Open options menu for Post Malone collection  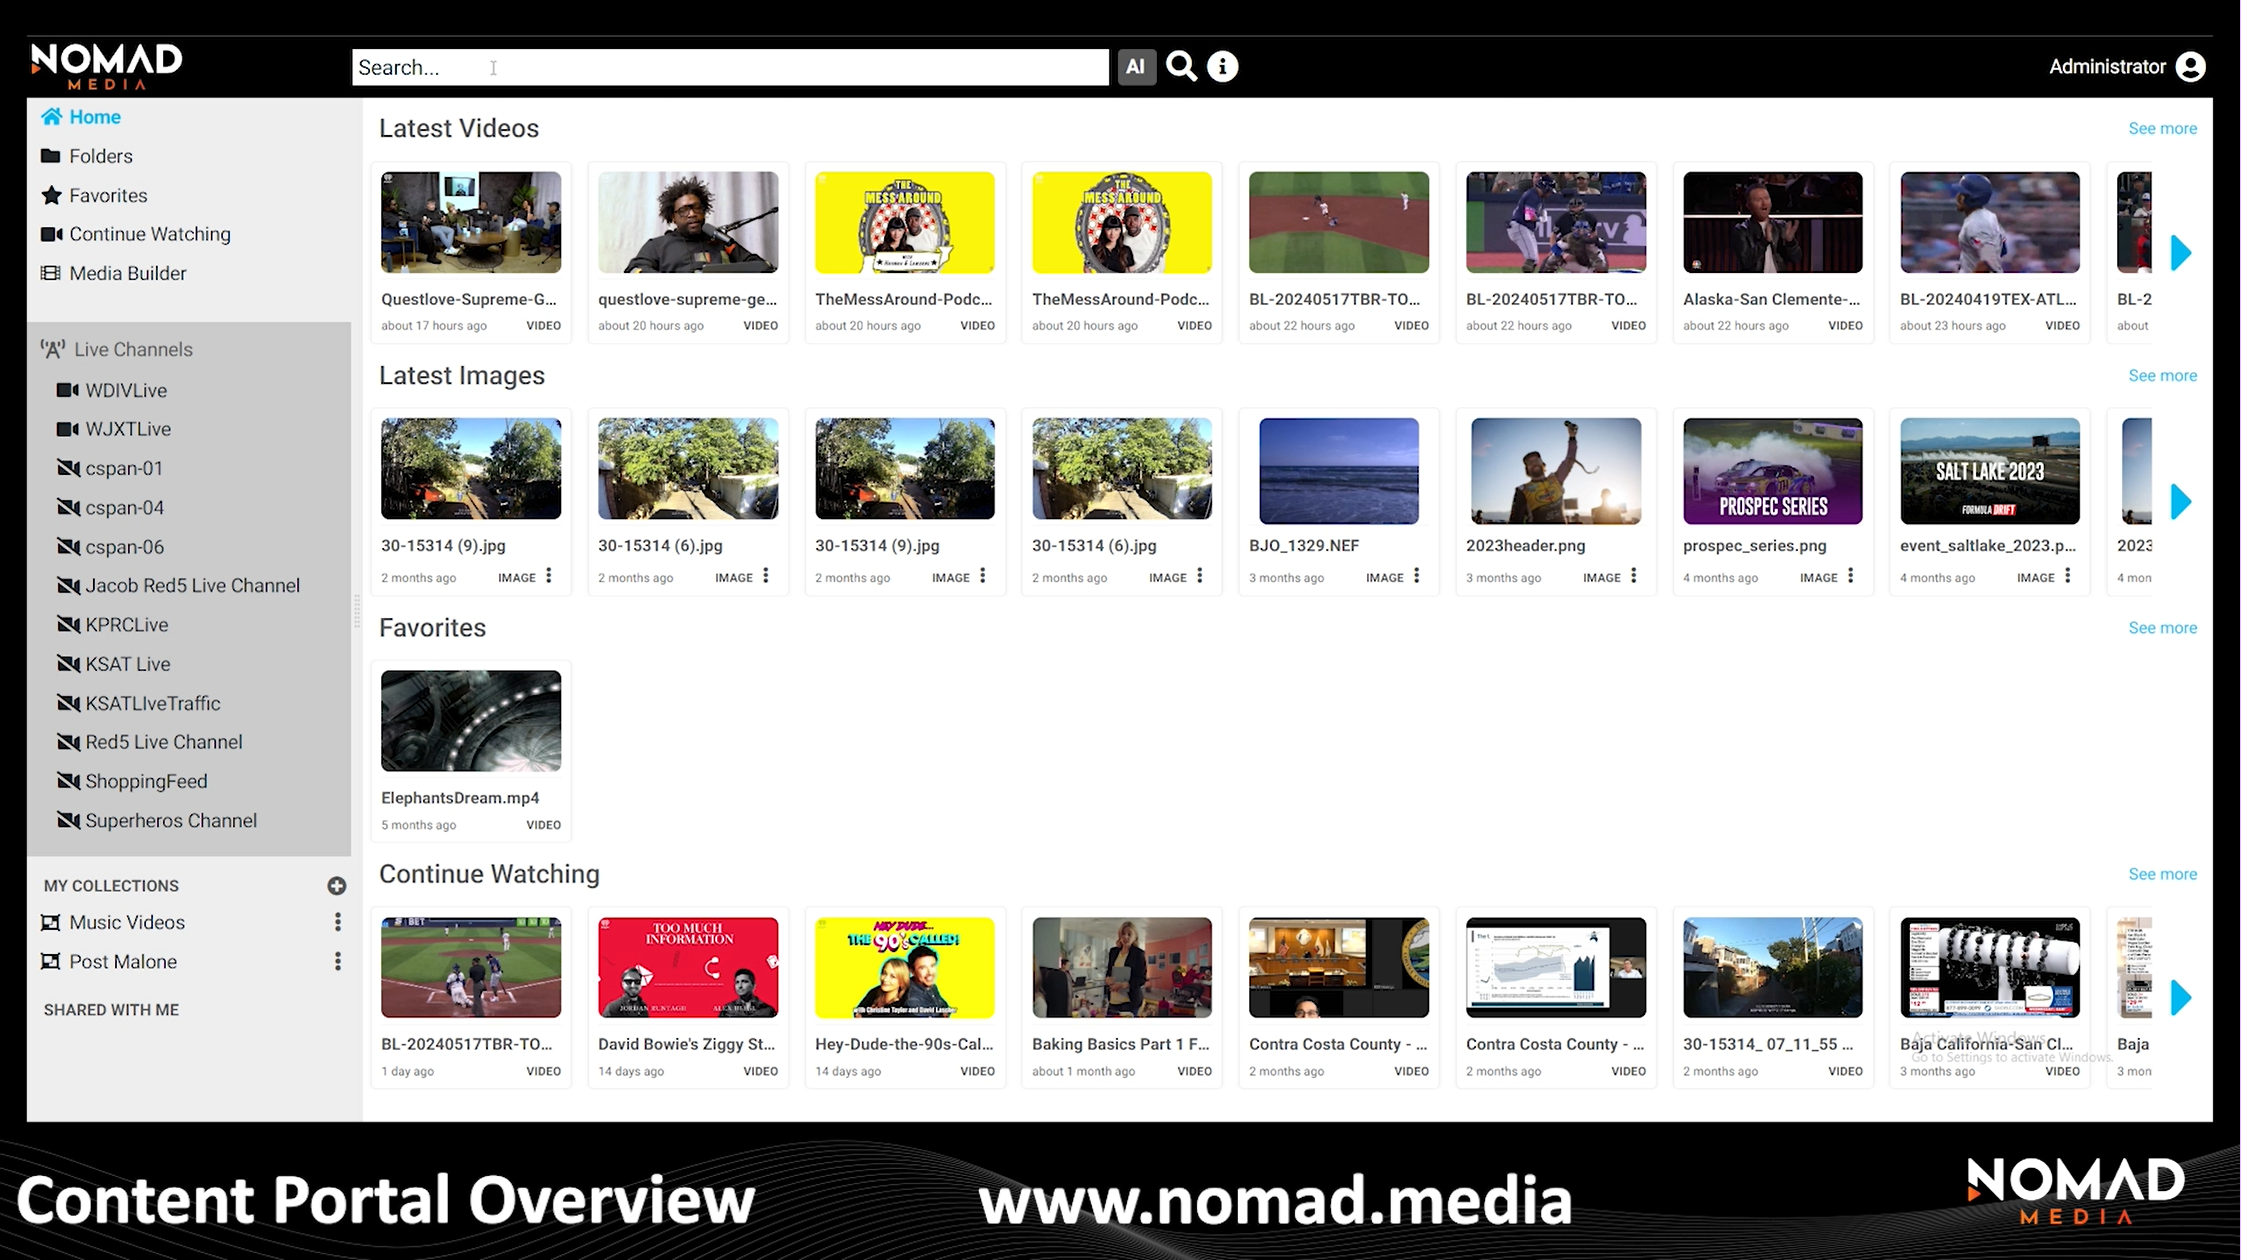point(338,961)
